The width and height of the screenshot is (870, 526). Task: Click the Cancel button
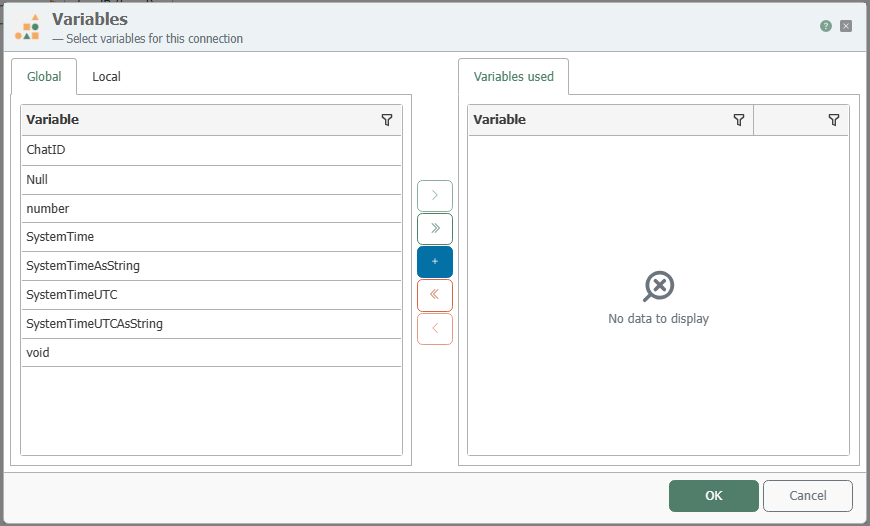tap(807, 495)
